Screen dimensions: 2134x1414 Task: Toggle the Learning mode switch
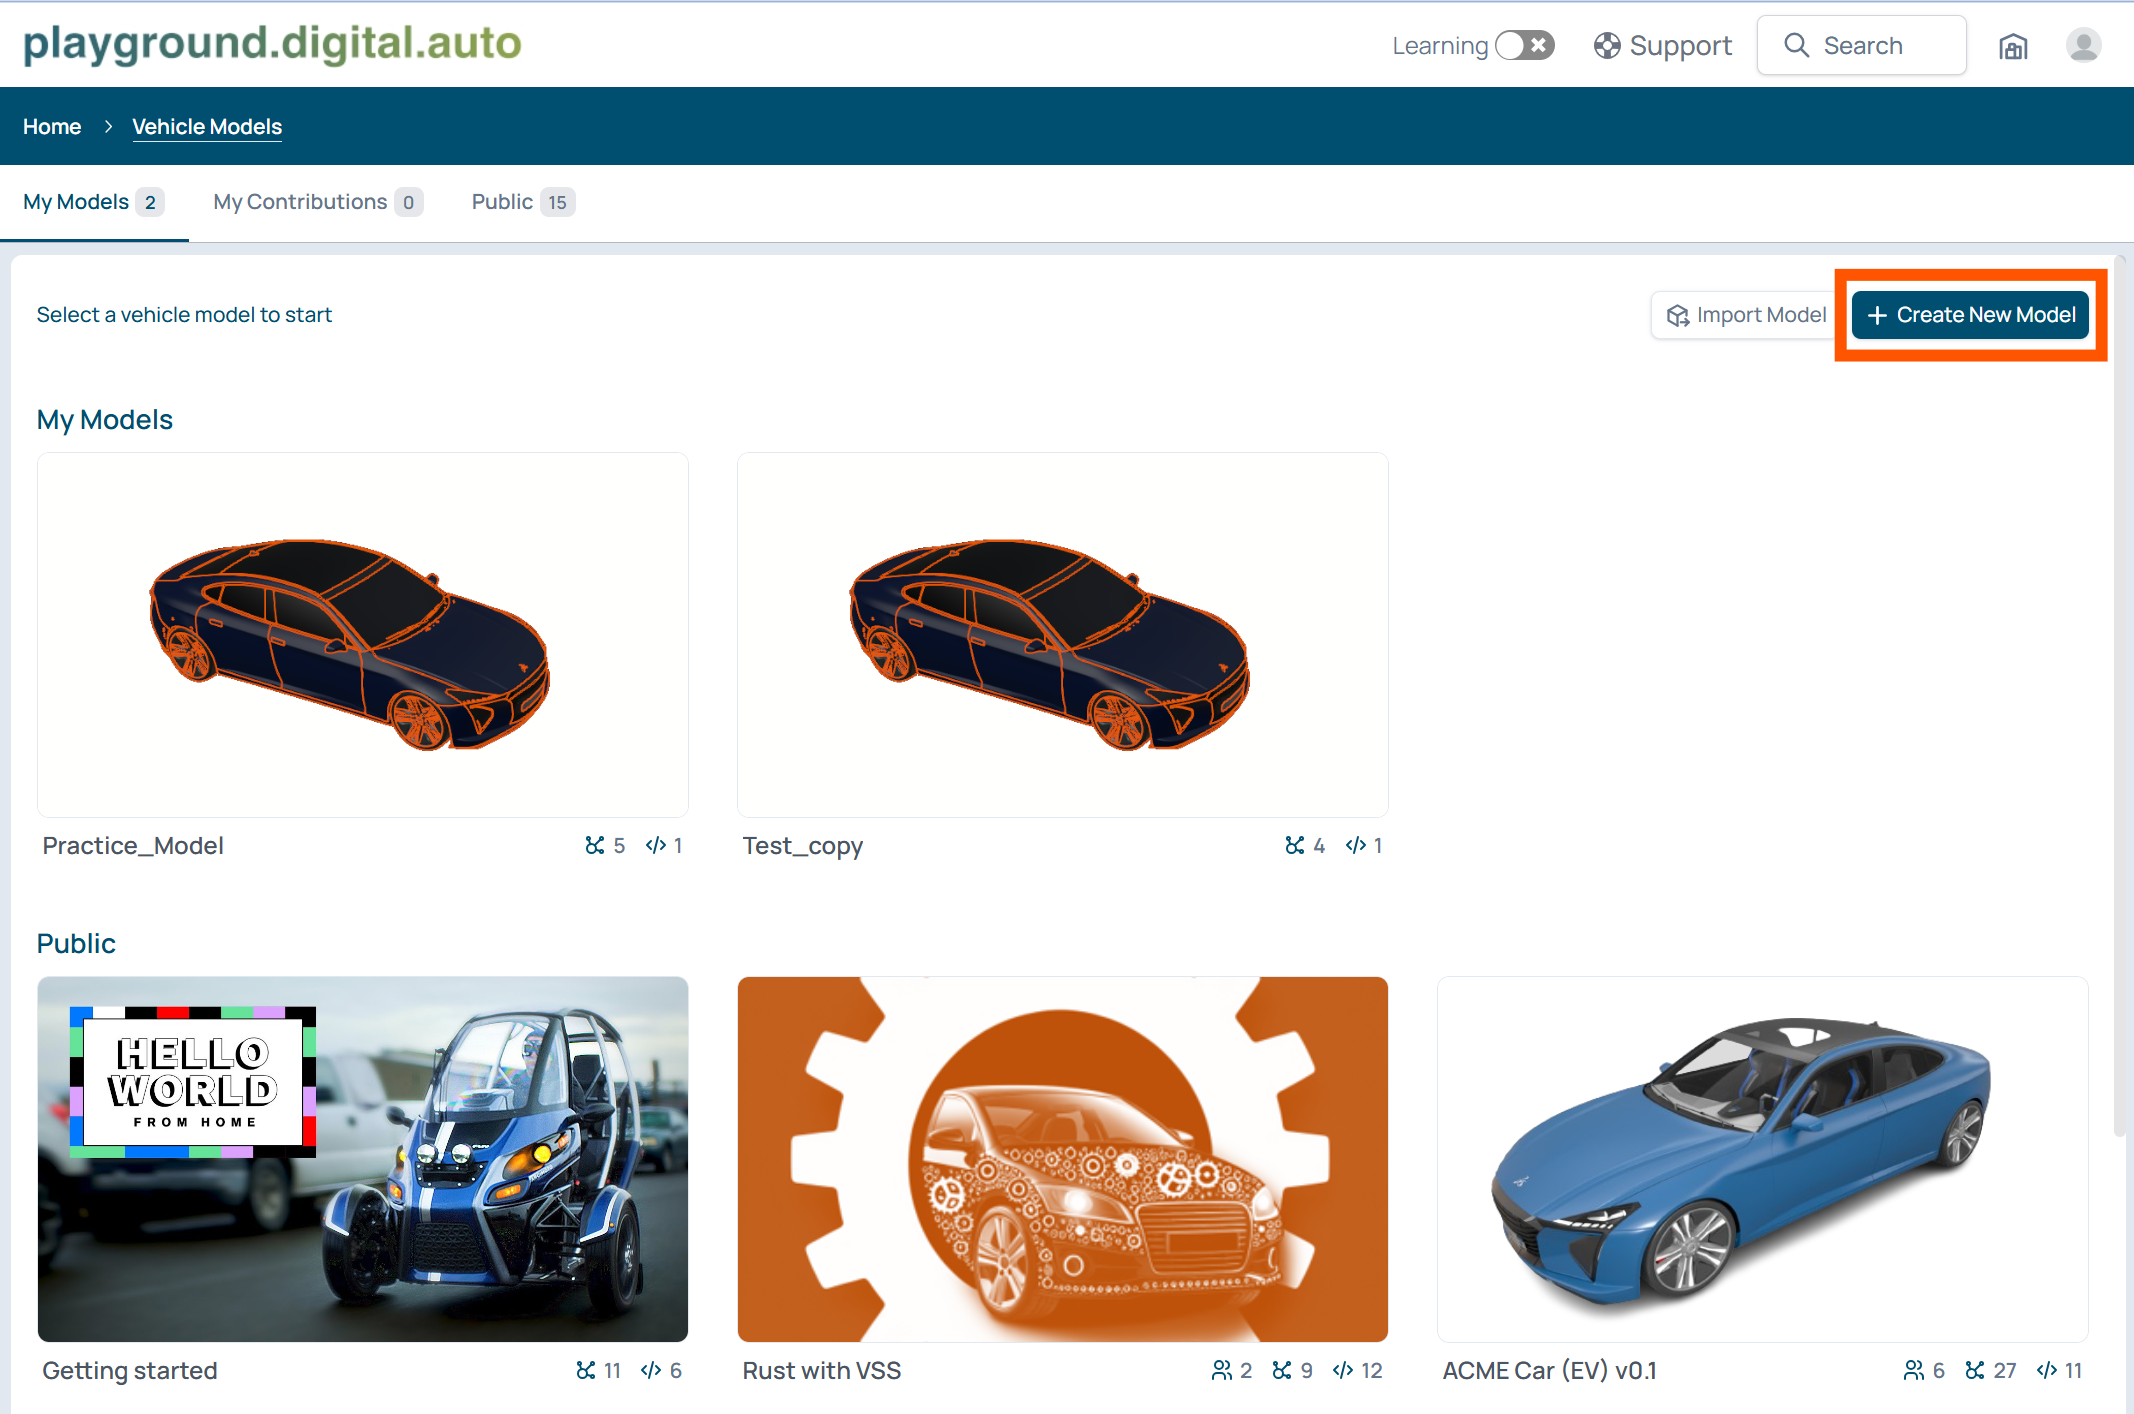(1524, 45)
